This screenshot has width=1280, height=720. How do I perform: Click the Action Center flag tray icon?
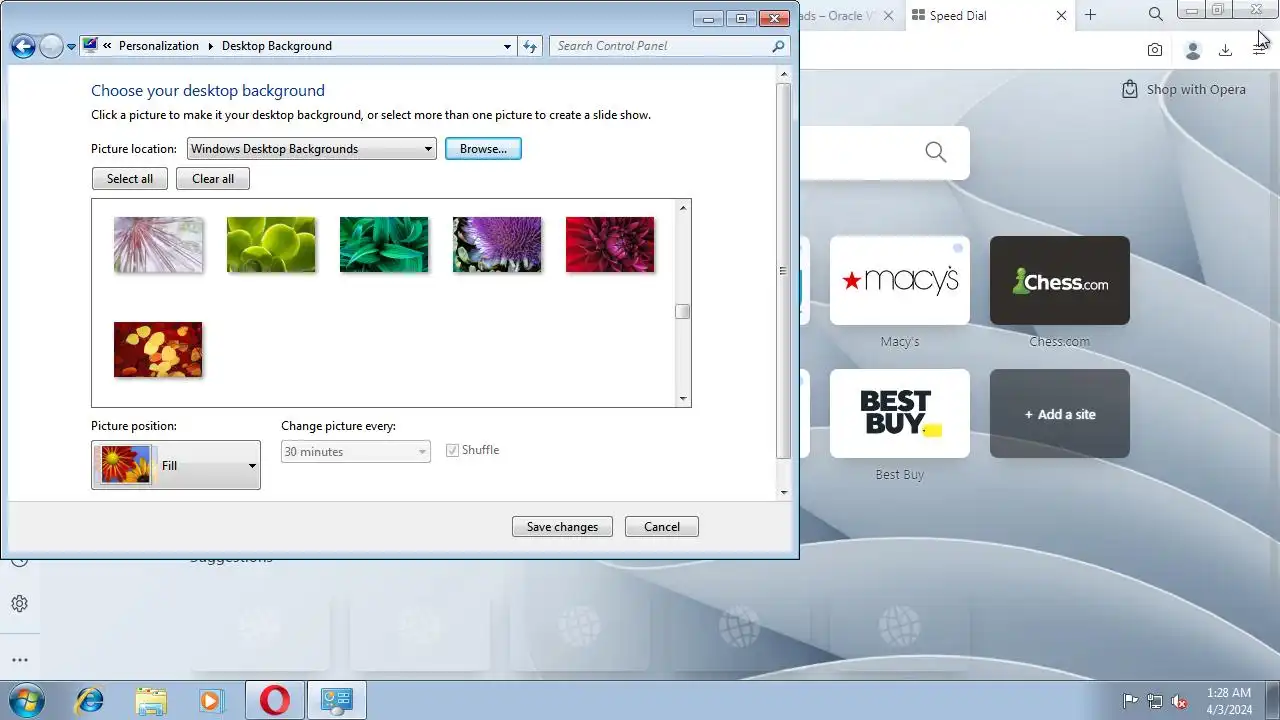pos(1131,701)
